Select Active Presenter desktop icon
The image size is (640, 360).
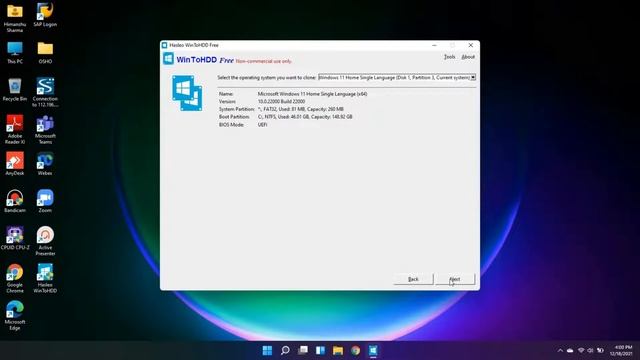pyautogui.click(x=45, y=241)
